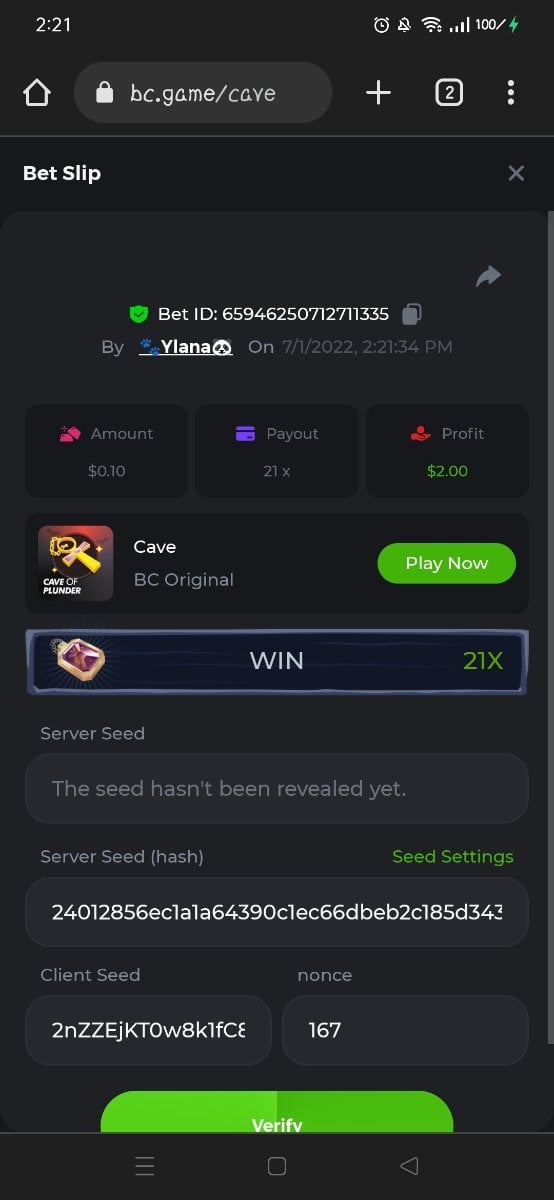Tap the browser home icon
This screenshot has height=1200, width=554.
coord(37,93)
